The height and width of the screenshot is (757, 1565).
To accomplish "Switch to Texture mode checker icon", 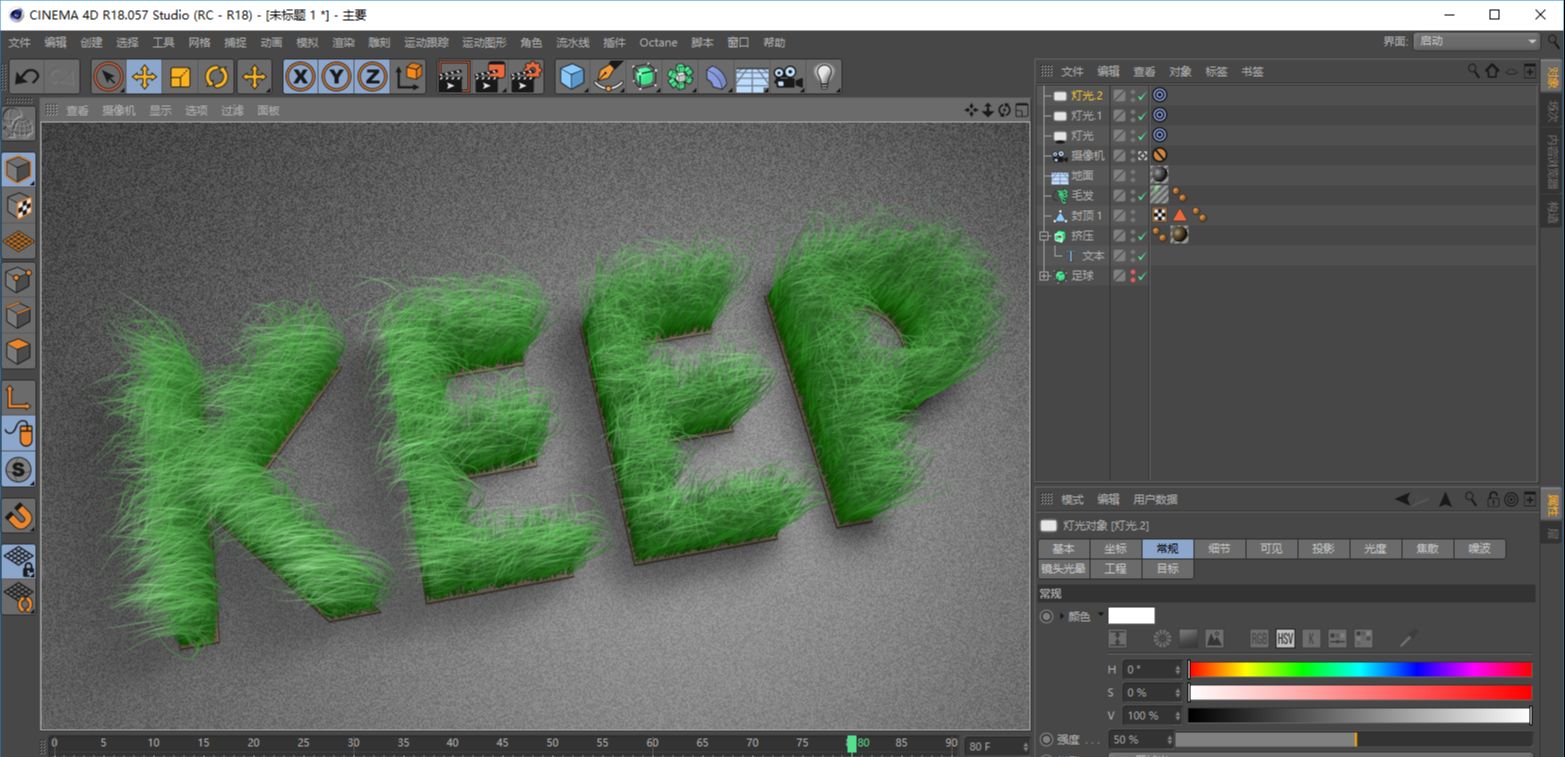I will coord(18,206).
